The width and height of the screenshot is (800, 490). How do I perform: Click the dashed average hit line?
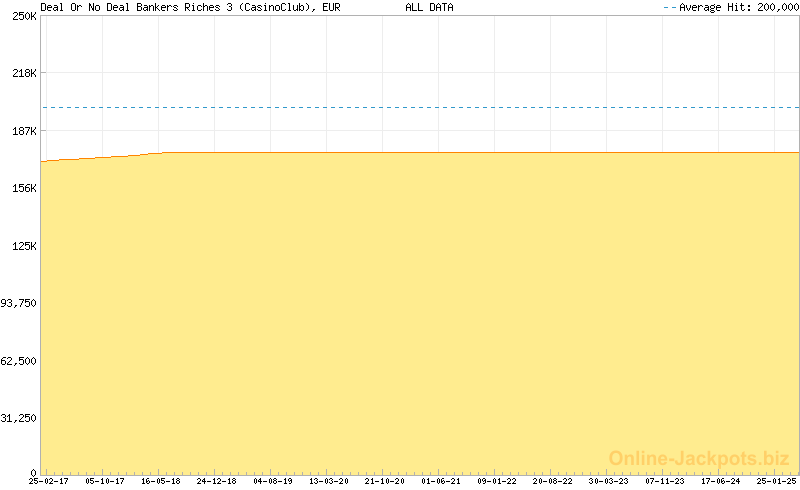[x=420, y=107]
